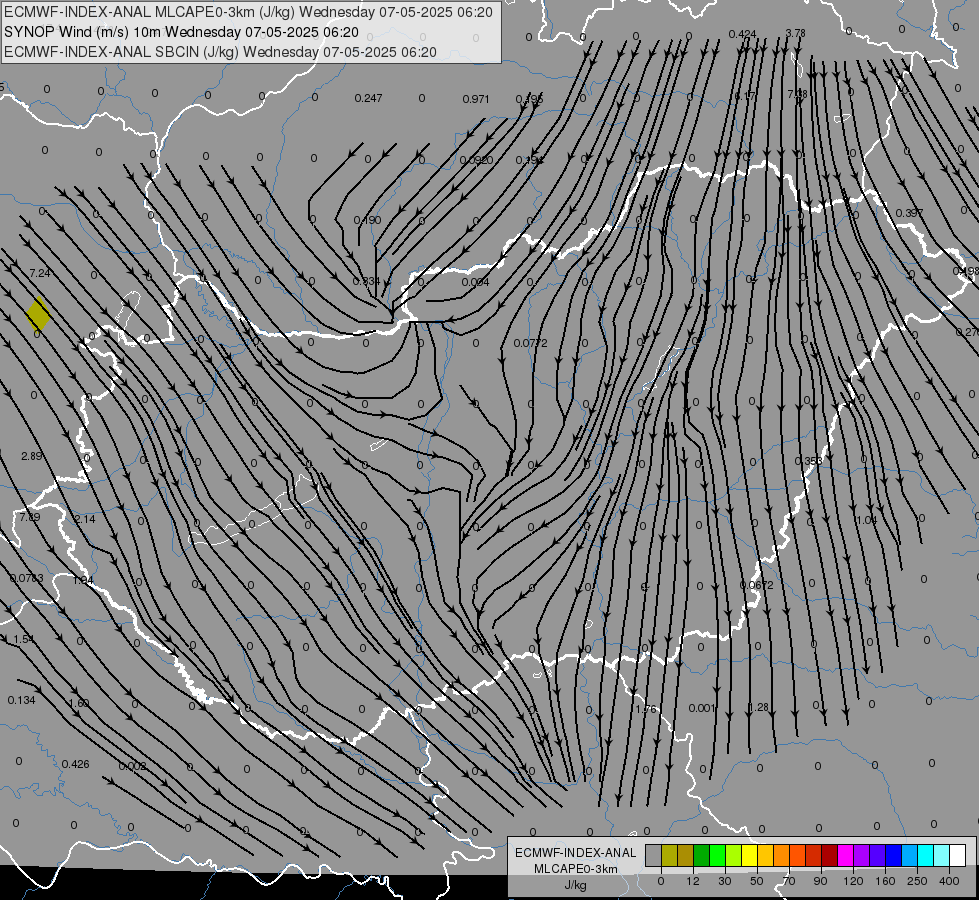Click the legend tick label 90
The height and width of the screenshot is (900, 979).
click(x=820, y=881)
